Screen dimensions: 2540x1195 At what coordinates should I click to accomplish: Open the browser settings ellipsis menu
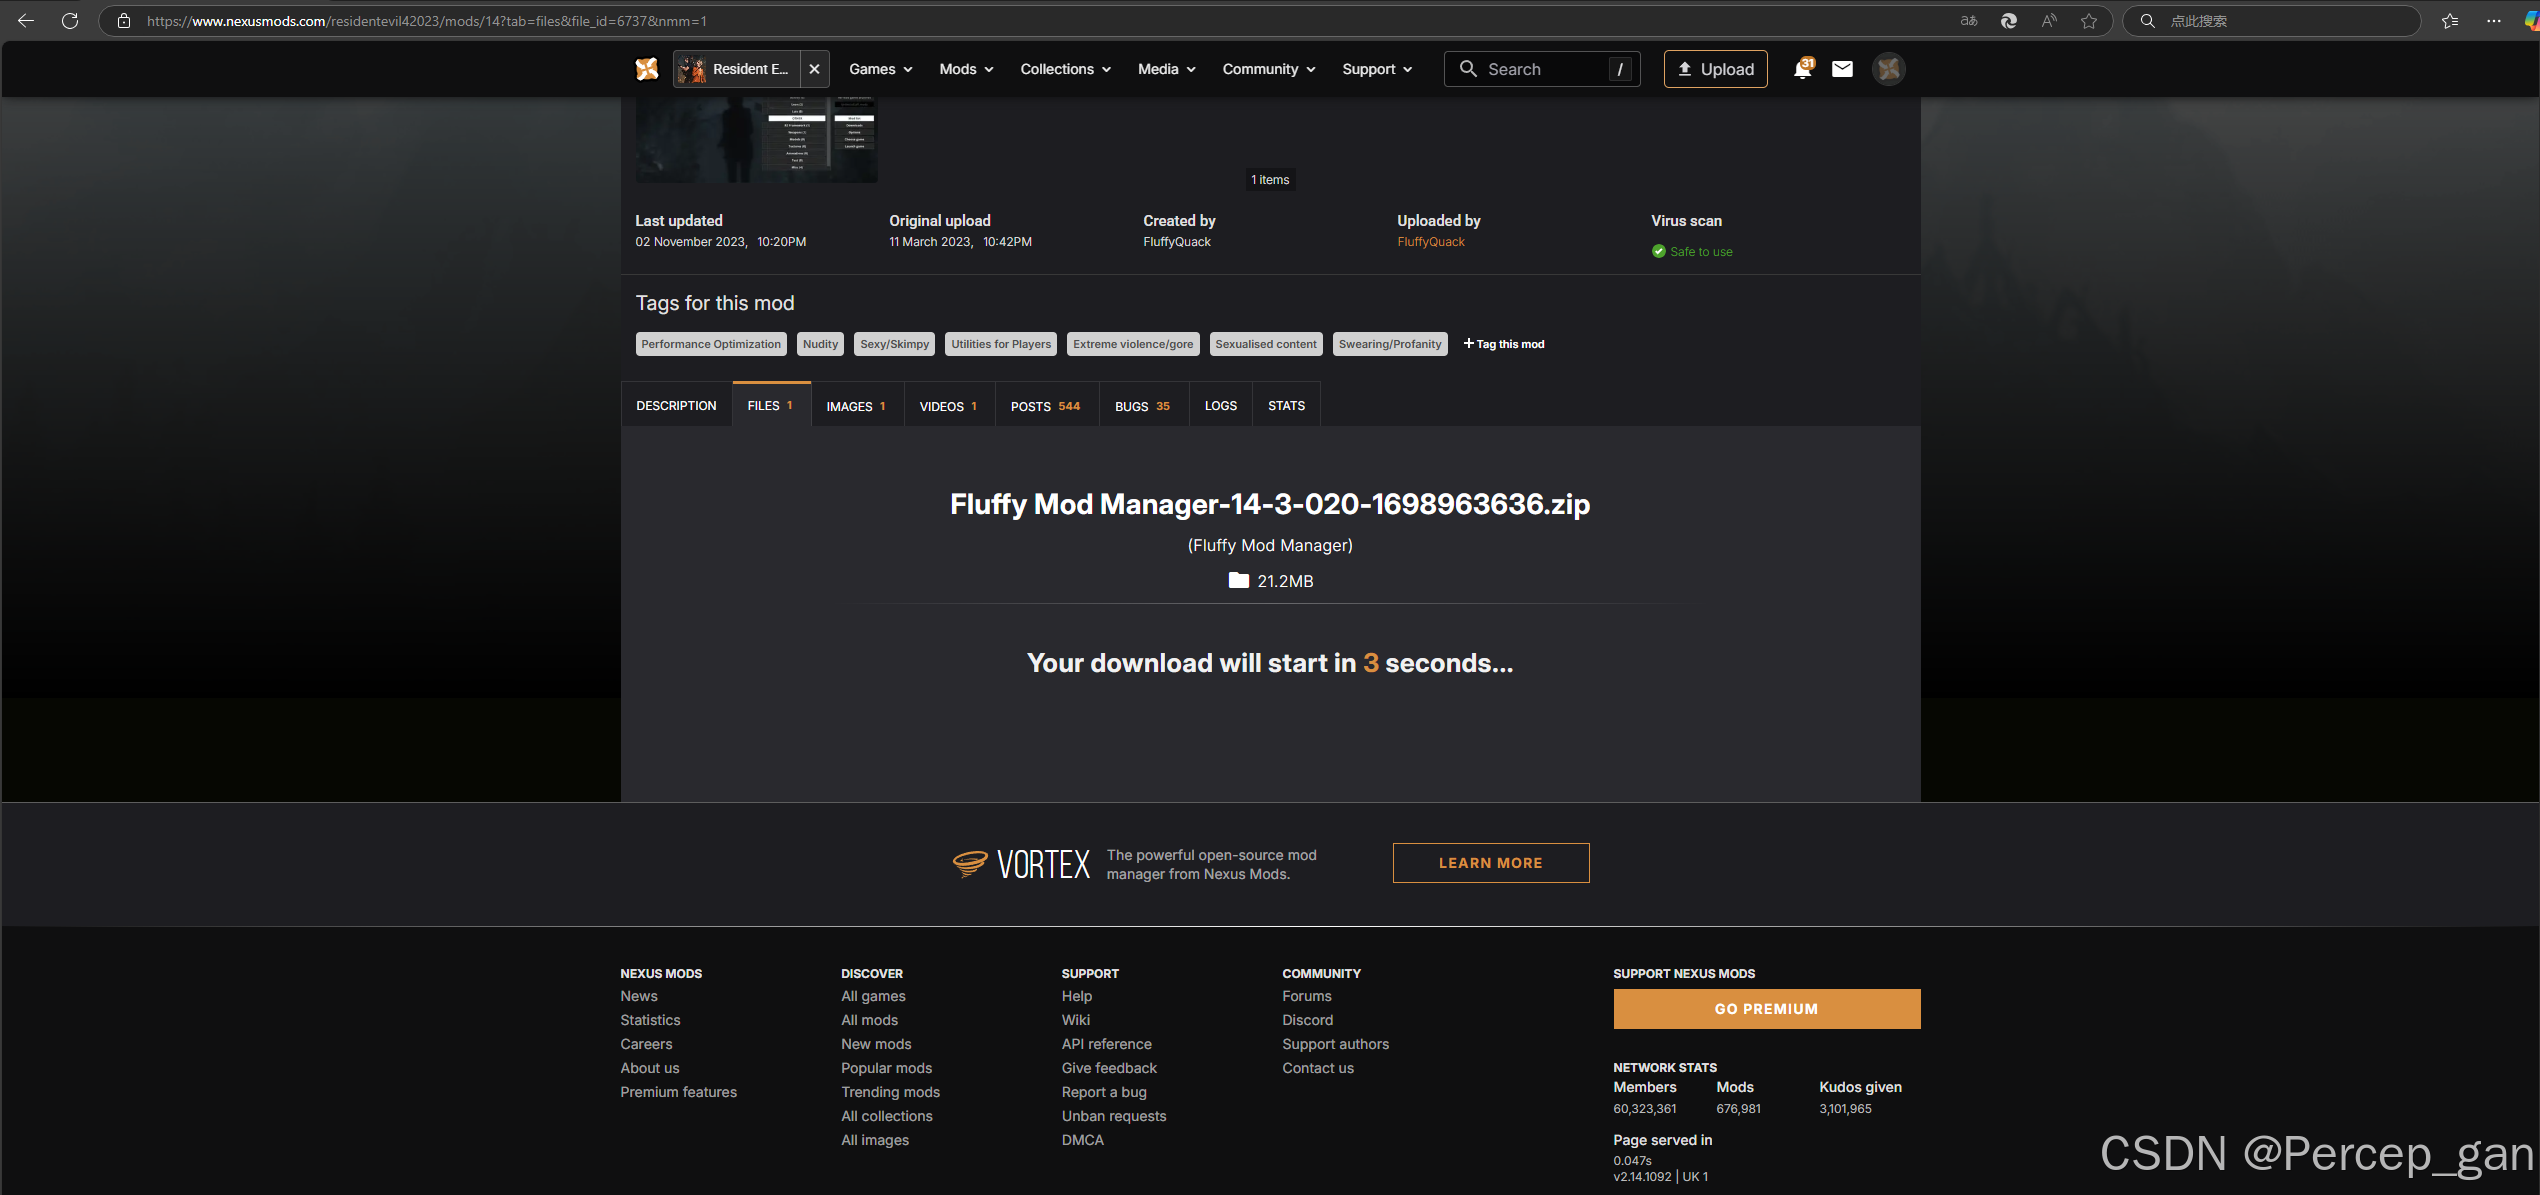click(2494, 21)
